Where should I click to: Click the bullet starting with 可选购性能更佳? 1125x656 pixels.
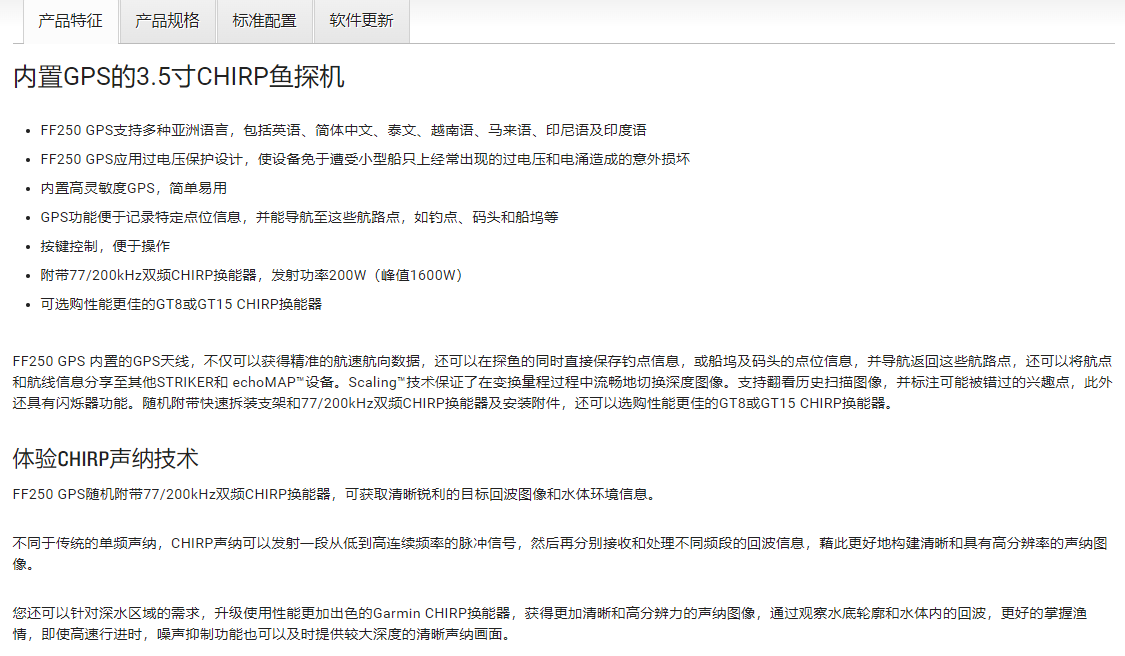click(181, 304)
